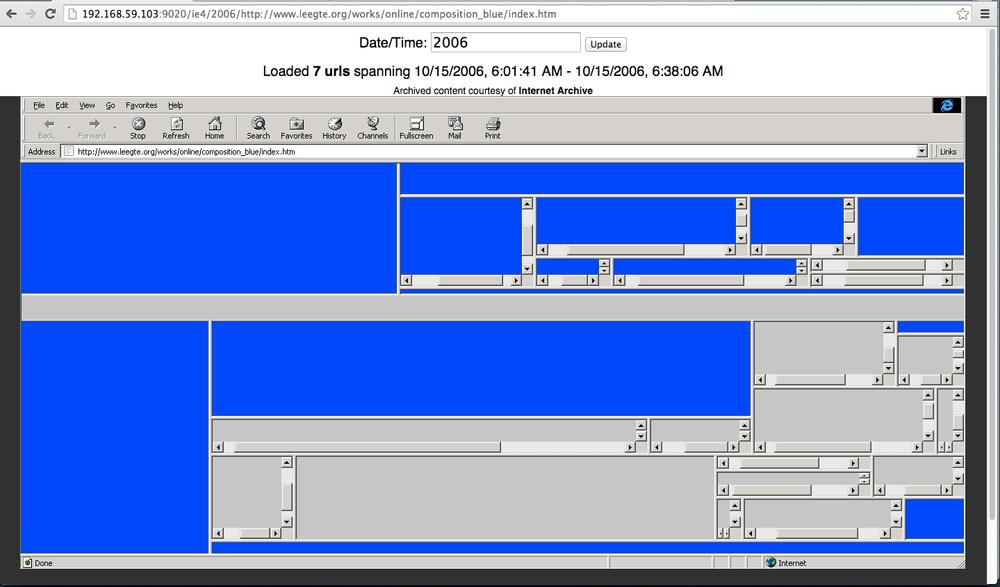Screen dimensions: 1000x587
Task: Open the IE File menu
Action: pyautogui.click(x=39, y=105)
